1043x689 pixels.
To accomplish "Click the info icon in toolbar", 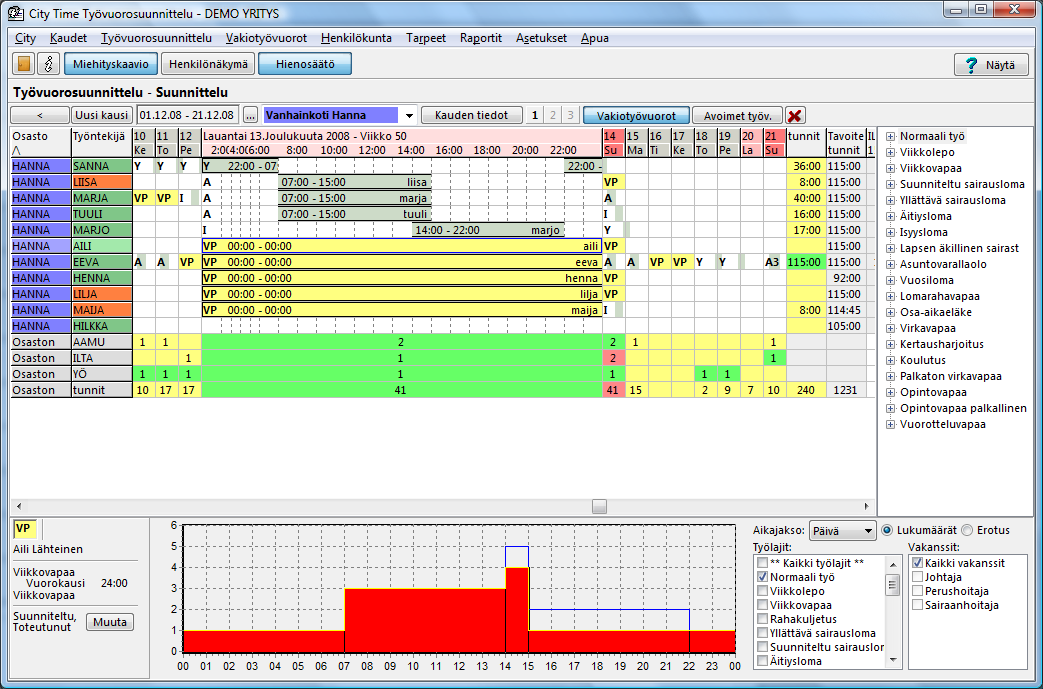I will [x=48, y=64].
